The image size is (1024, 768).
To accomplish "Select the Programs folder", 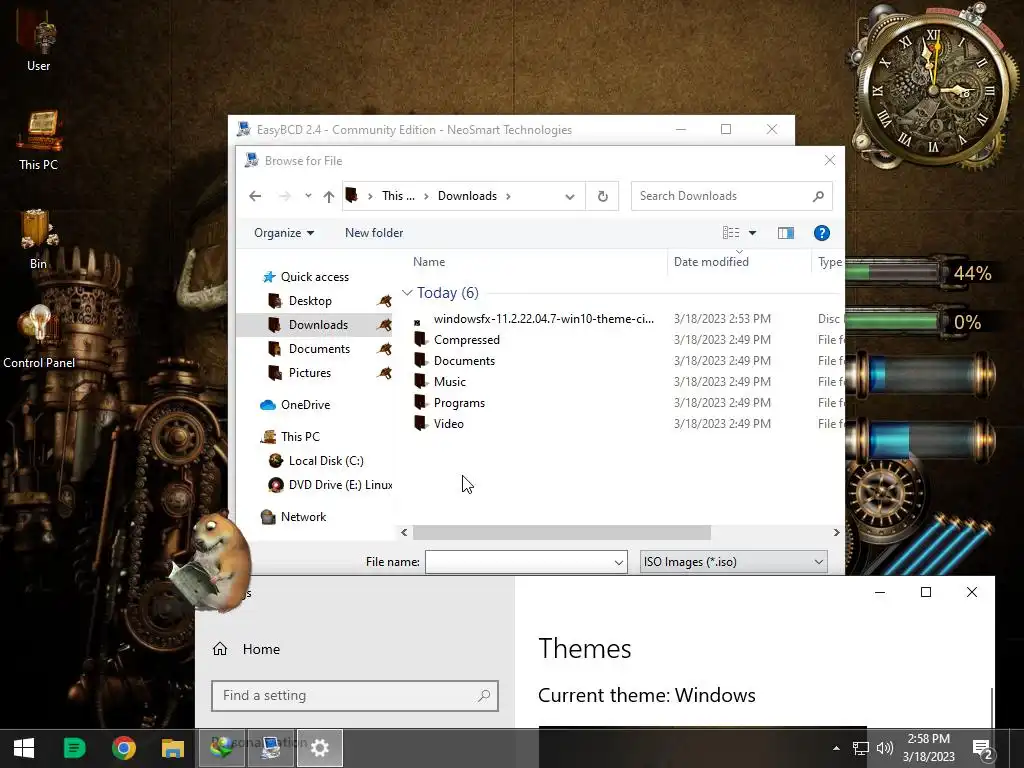I will click(459, 402).
